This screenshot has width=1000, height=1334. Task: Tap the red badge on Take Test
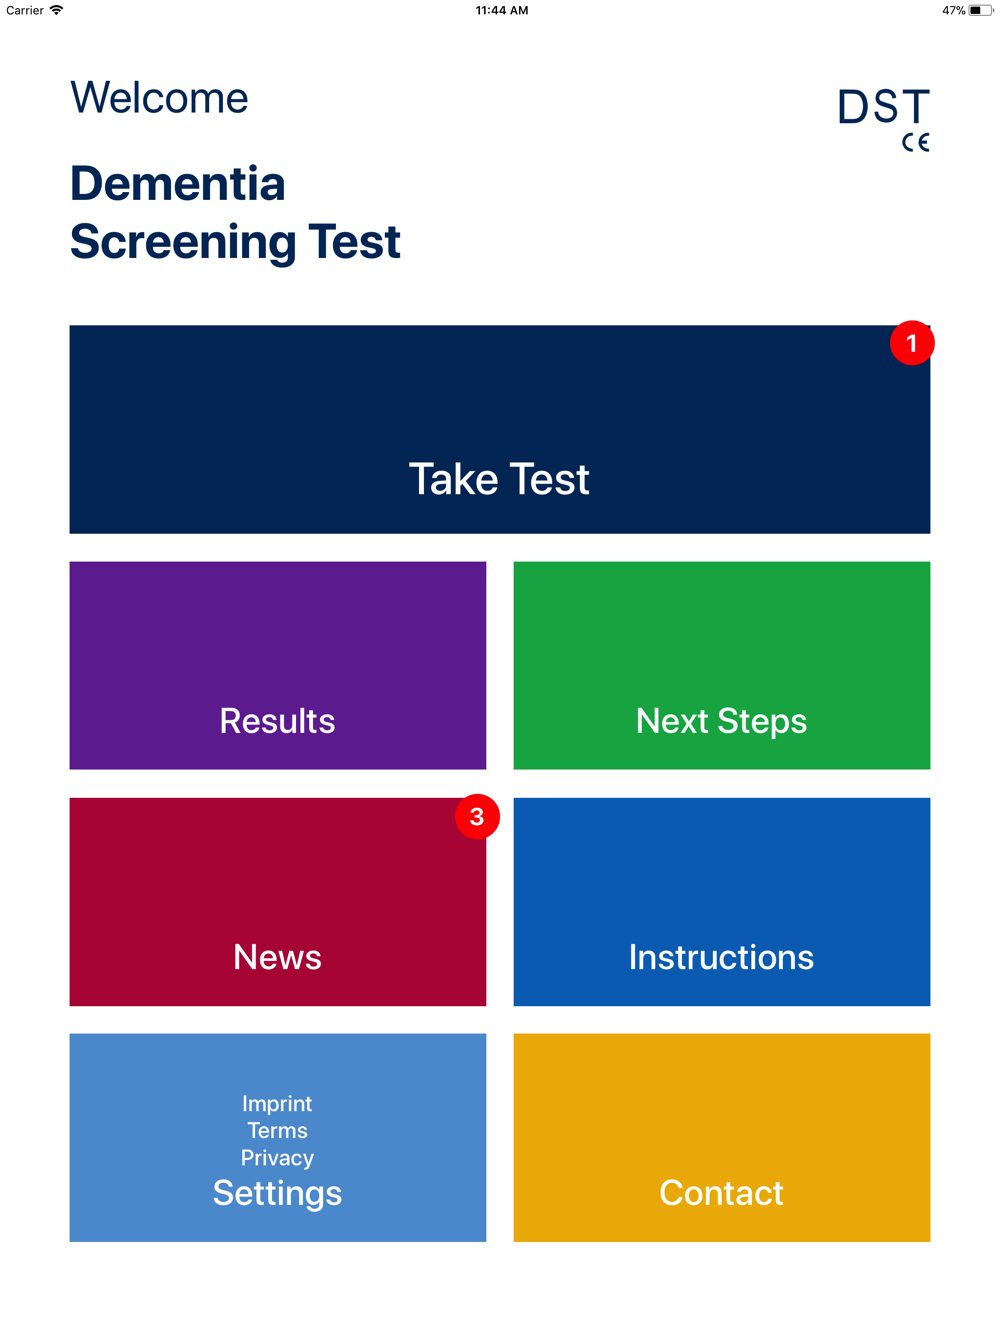tap(911, 343)
